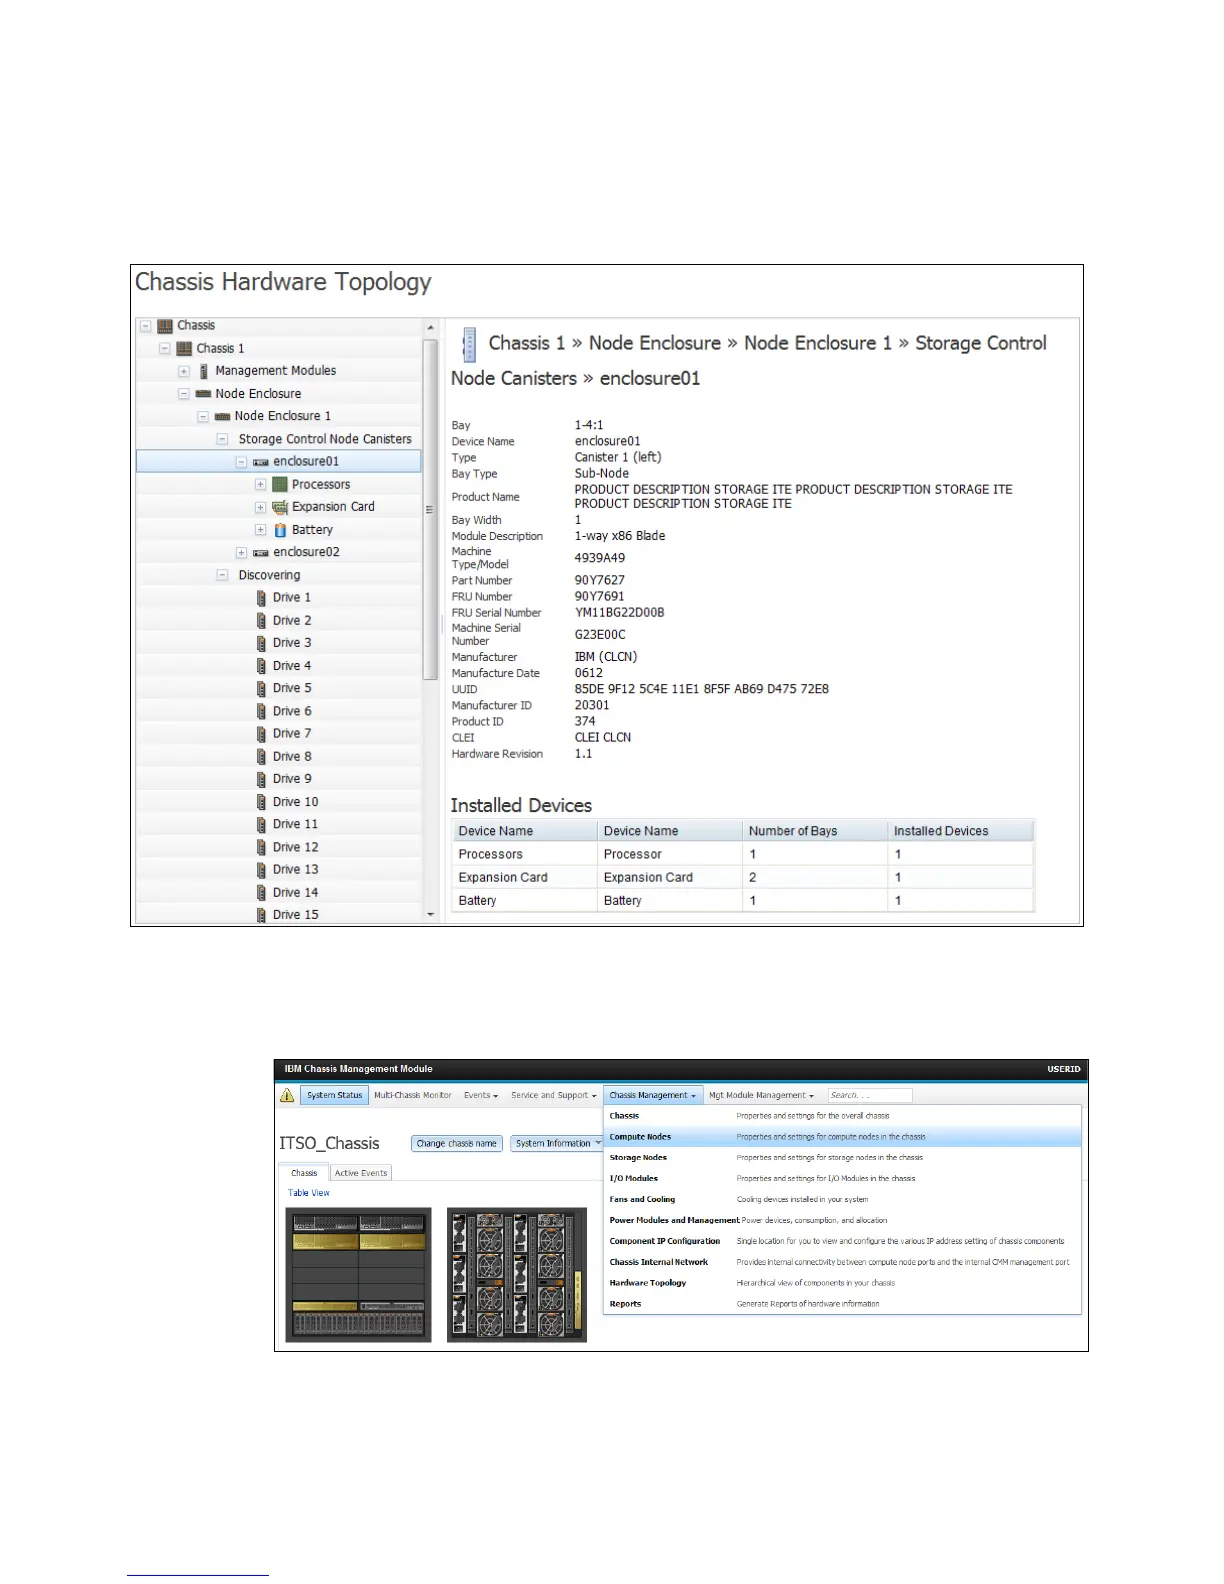Choose Reports from the menu
1224x1584 pixels.
point(843,1304)
